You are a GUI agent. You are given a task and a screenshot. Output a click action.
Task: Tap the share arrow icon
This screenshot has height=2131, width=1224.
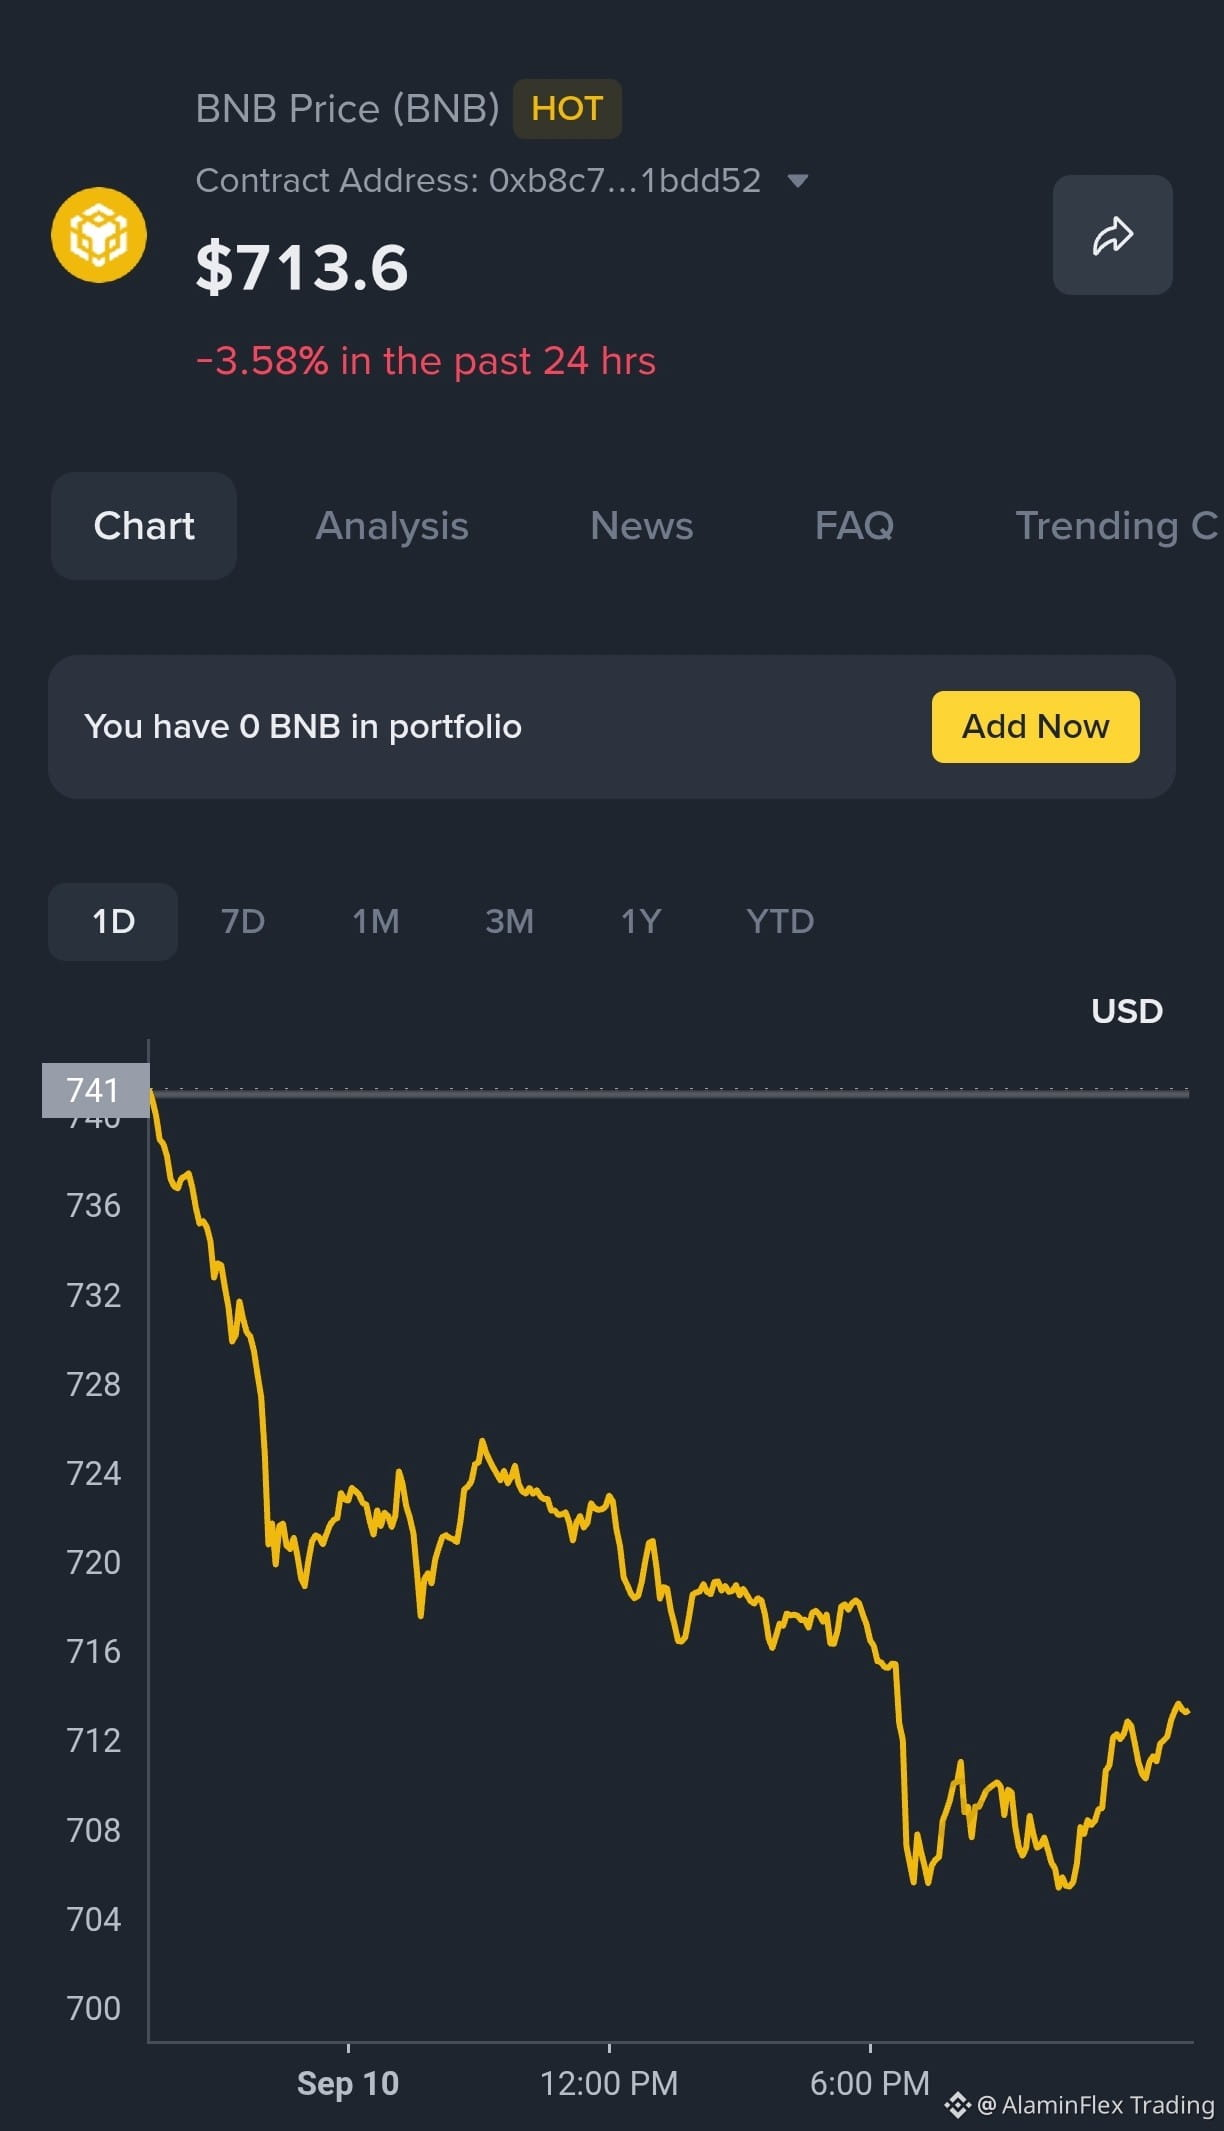(x=1112, y=235)
